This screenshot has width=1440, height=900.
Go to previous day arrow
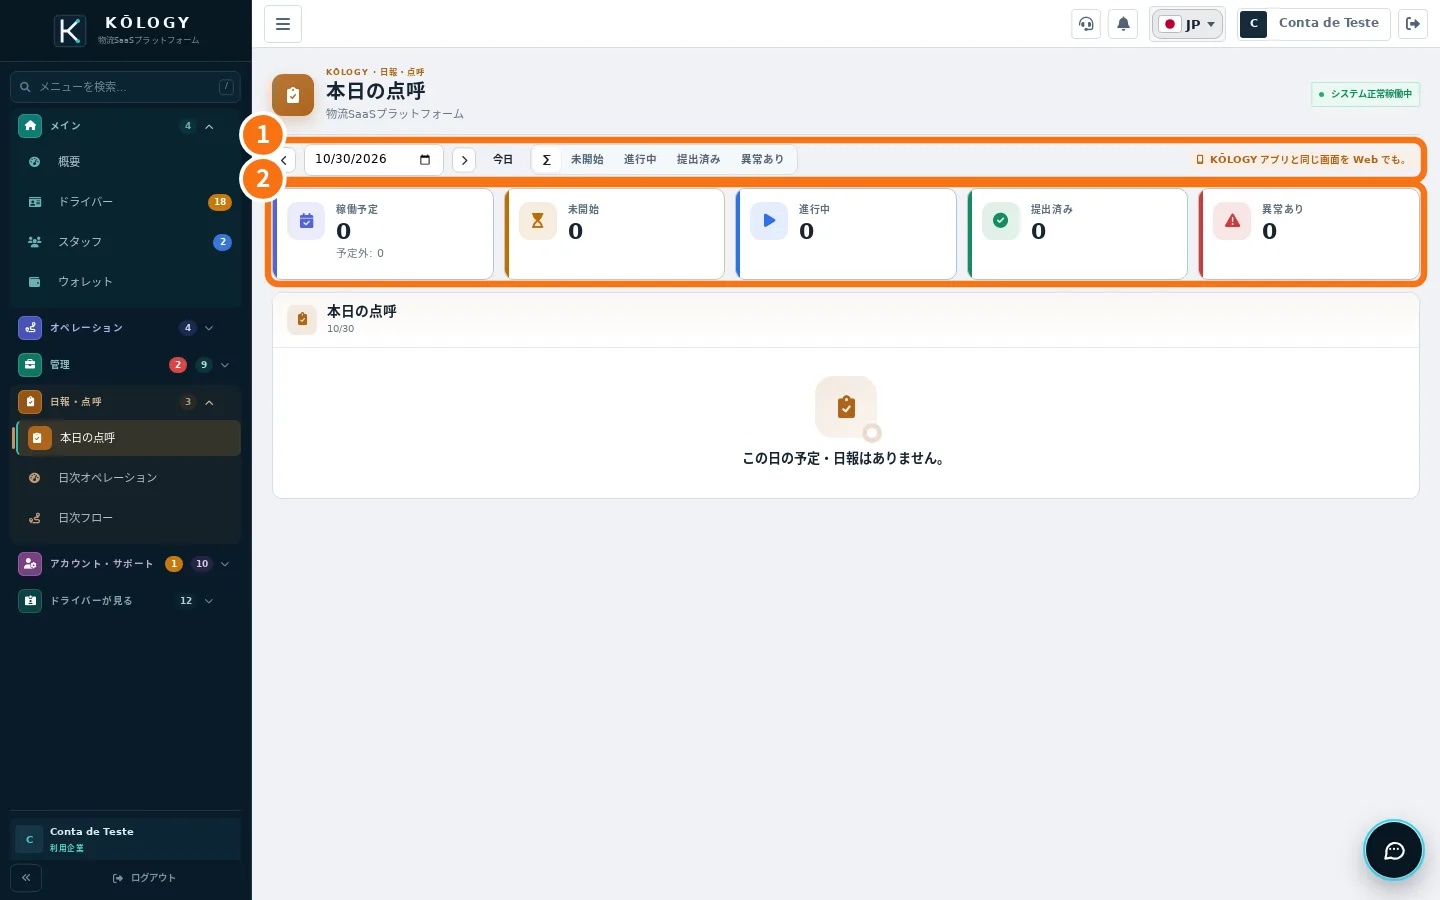(285, 160)
